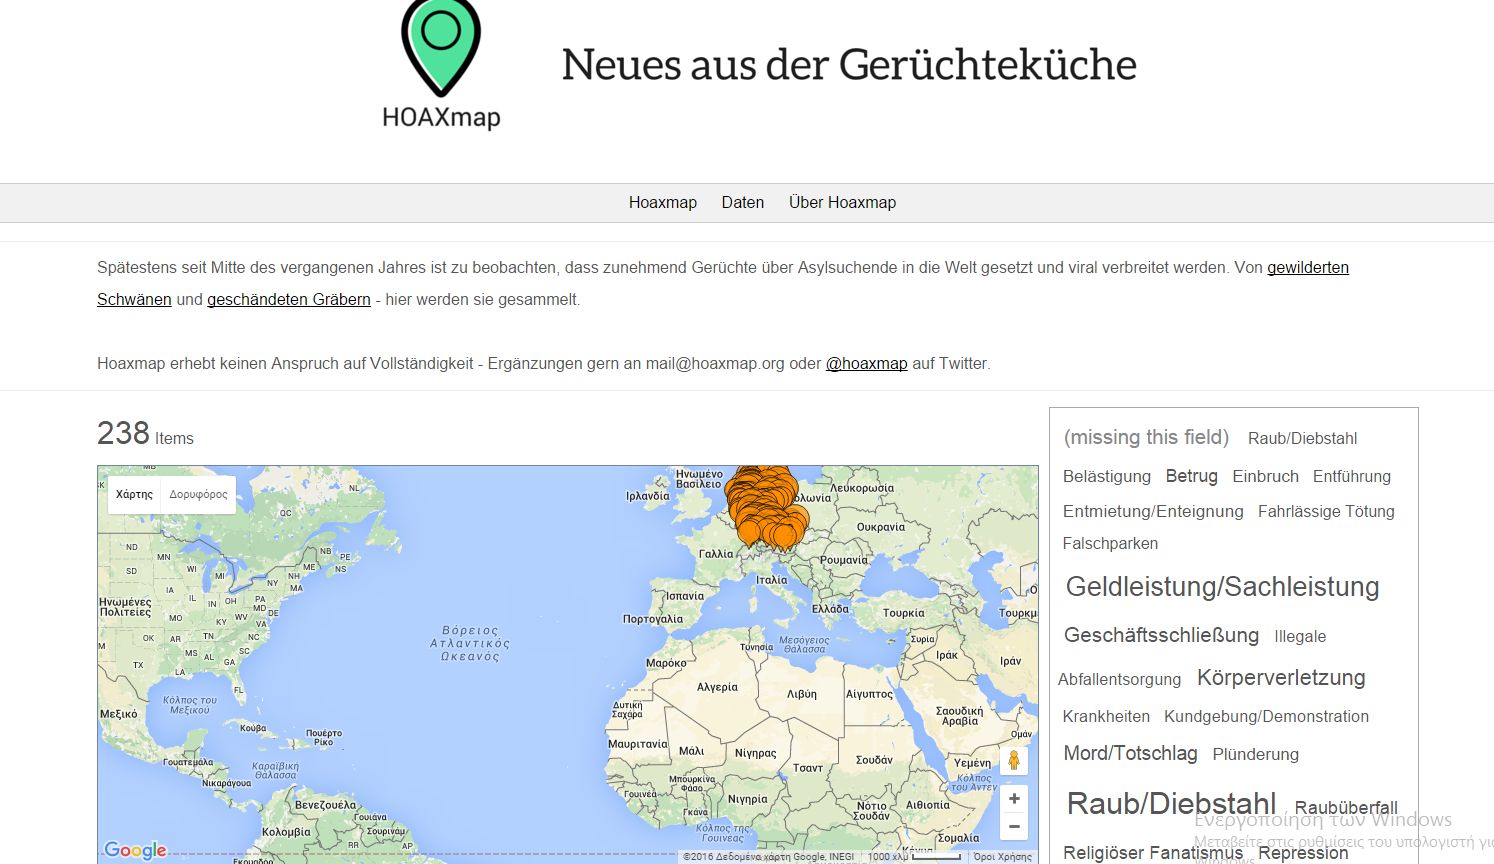Select the large Raub/Diebstahl tag

[1171, 803]
